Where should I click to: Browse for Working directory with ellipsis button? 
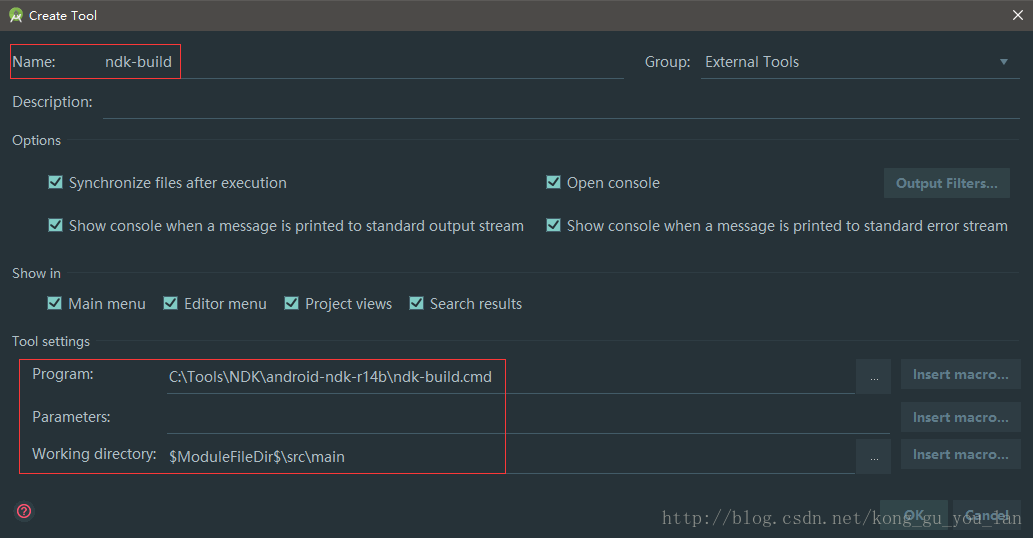[874, 456]
